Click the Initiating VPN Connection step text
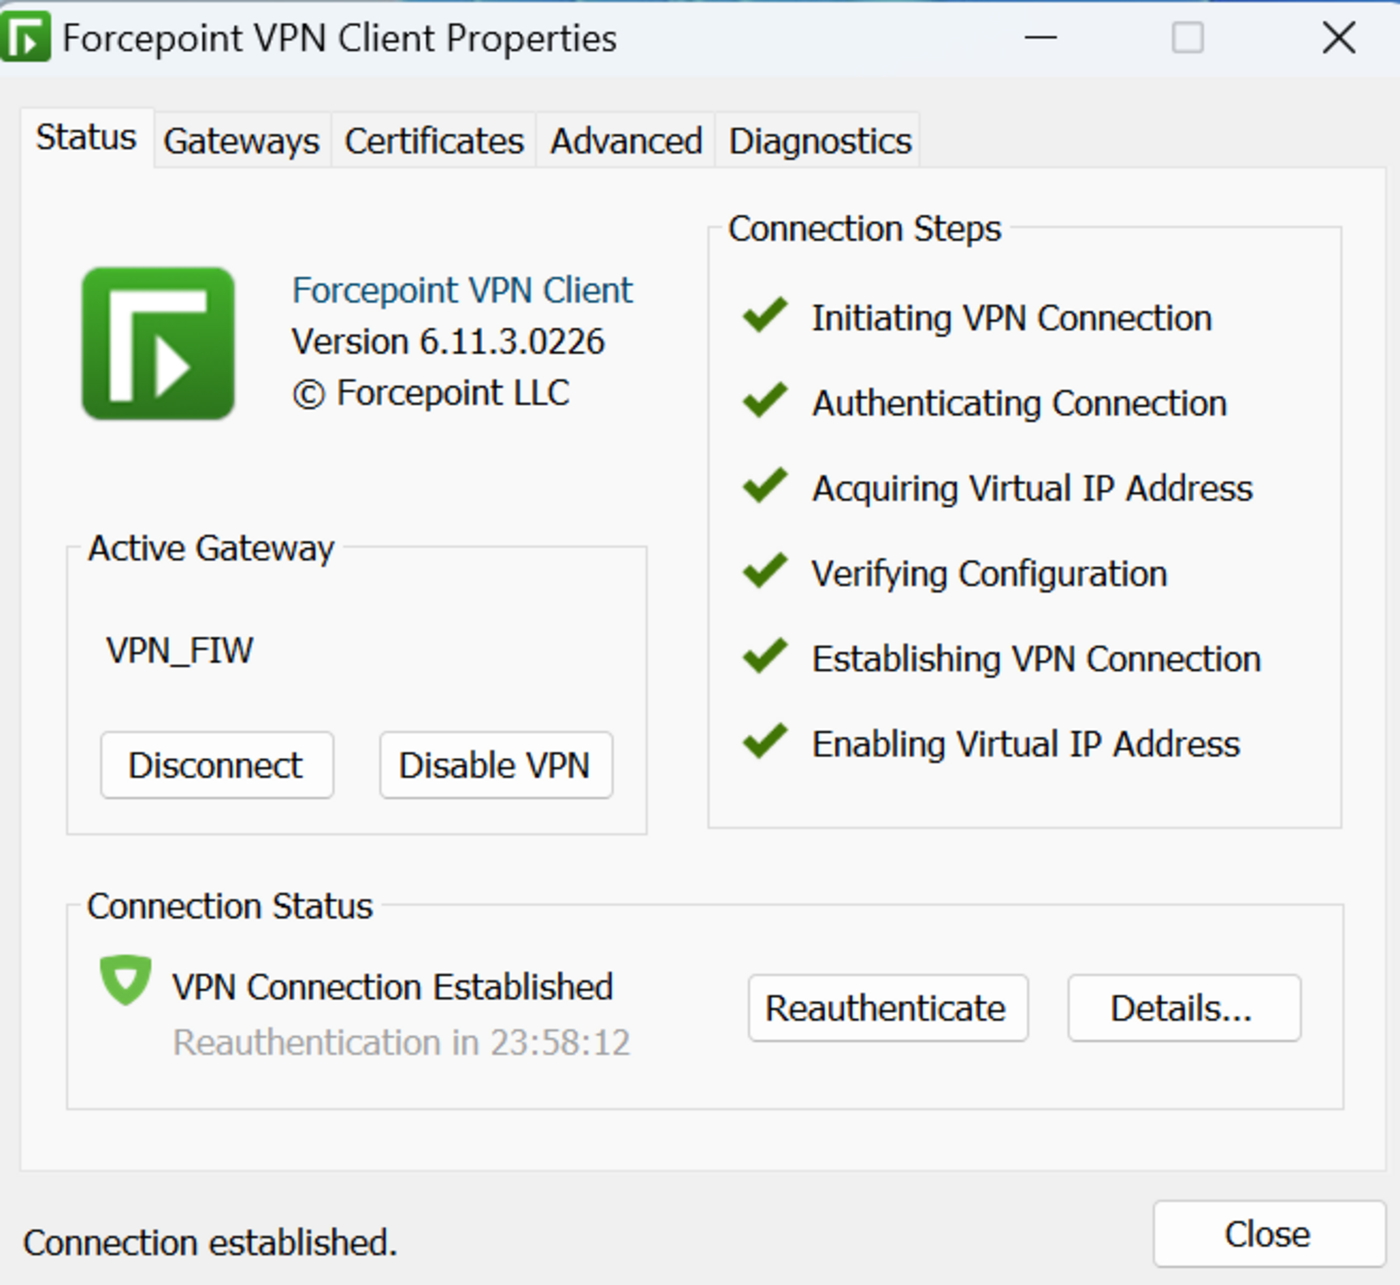This screenshot has height=1285, width=1400. pos(1011,318)
